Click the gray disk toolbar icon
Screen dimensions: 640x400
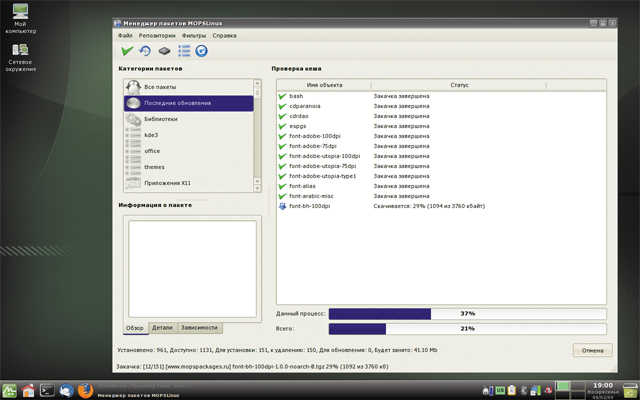pyautogui.click(x=164, y=51)
